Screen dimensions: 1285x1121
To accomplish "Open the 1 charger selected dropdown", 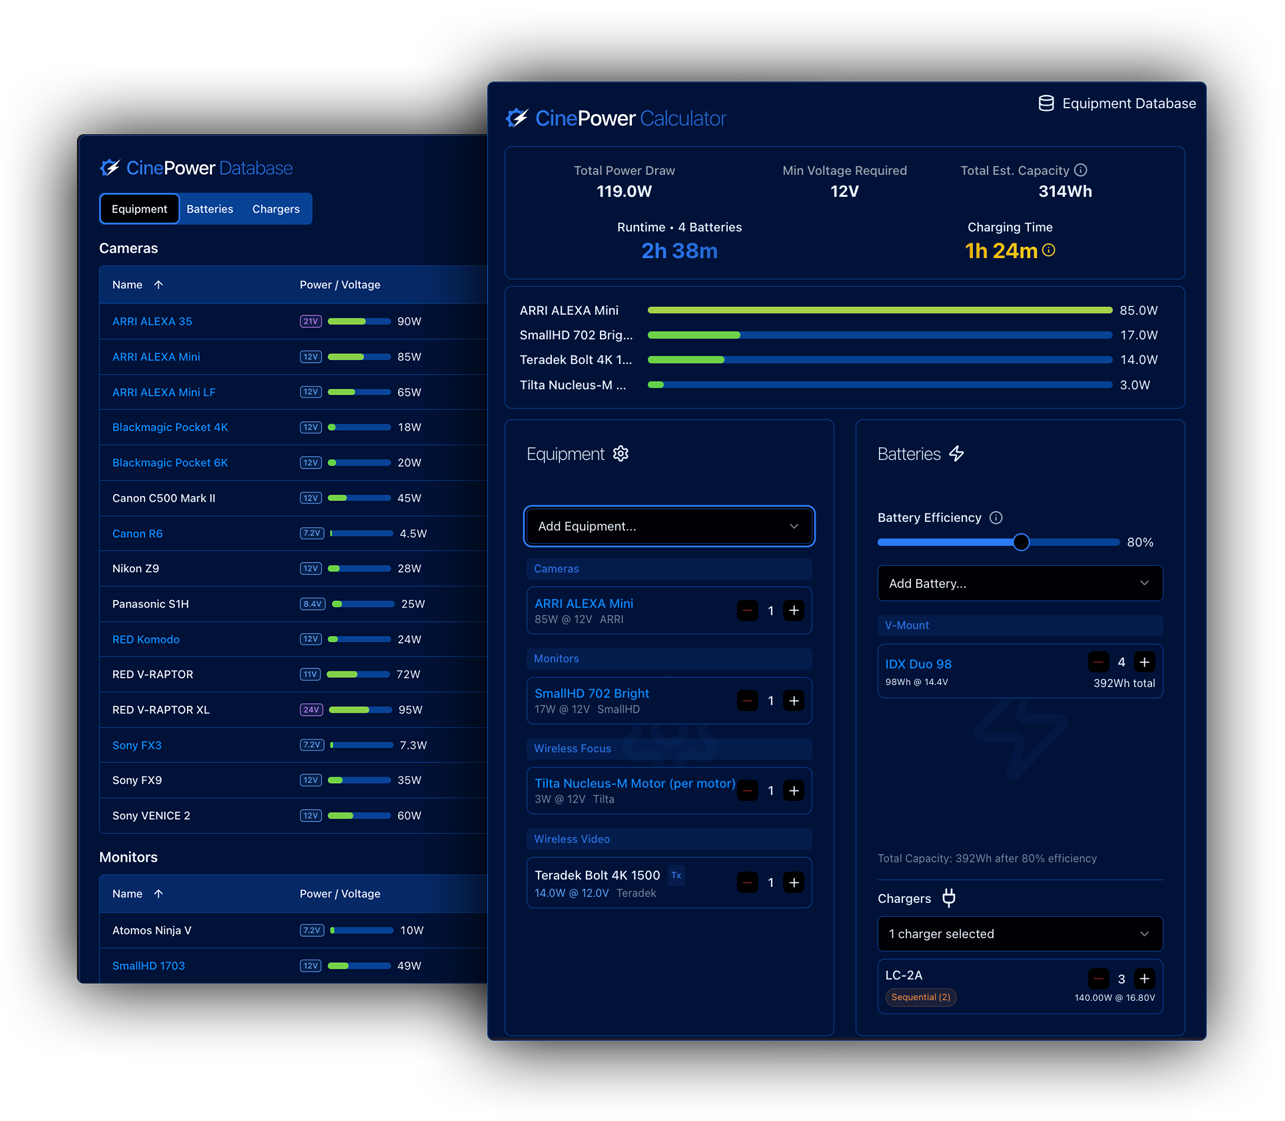I will point(1020,934).
